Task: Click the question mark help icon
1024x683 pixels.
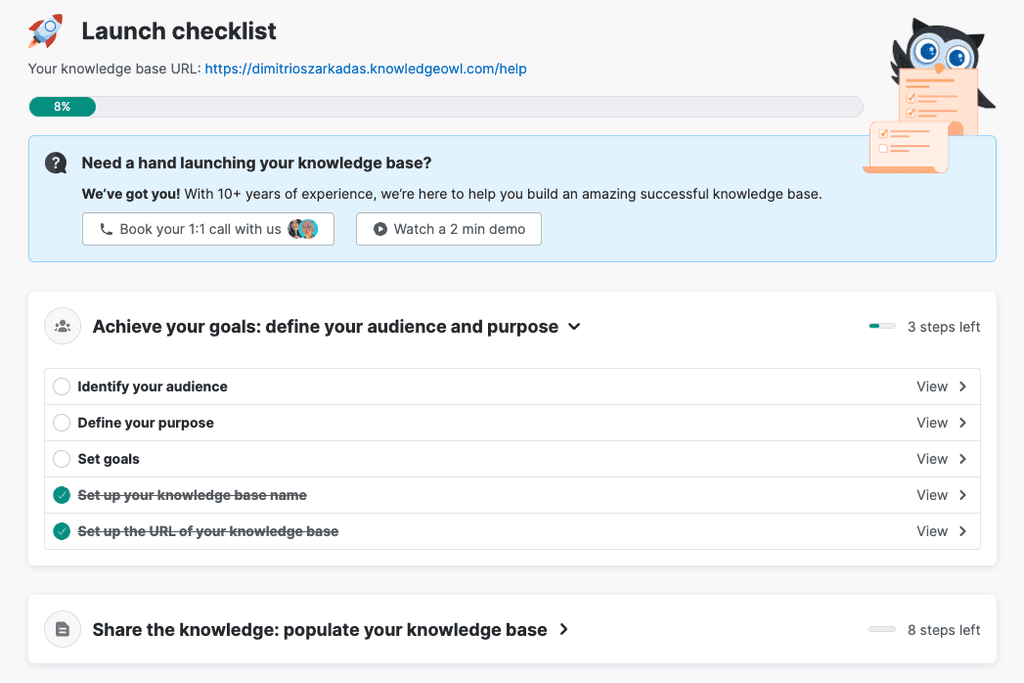Action: coord(57,163)
